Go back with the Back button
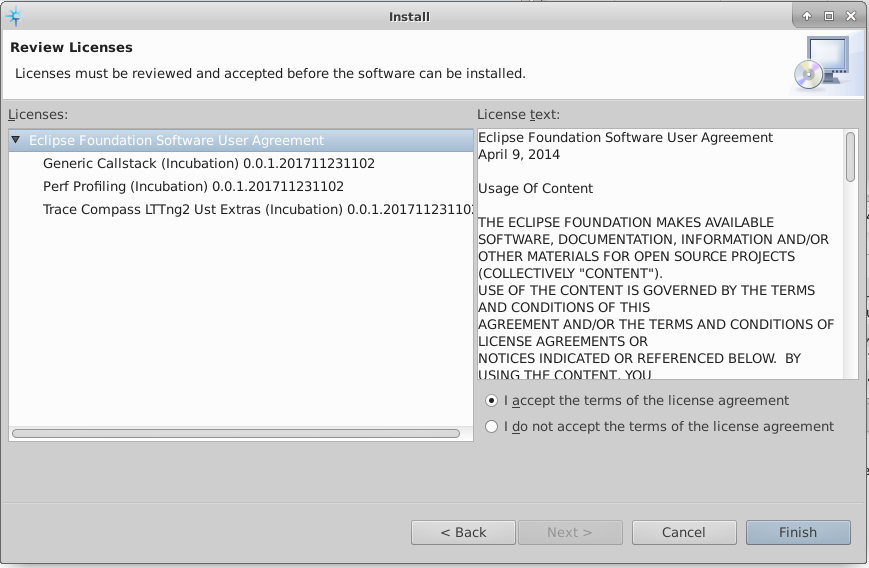The image size is (869, 568). 463,532
